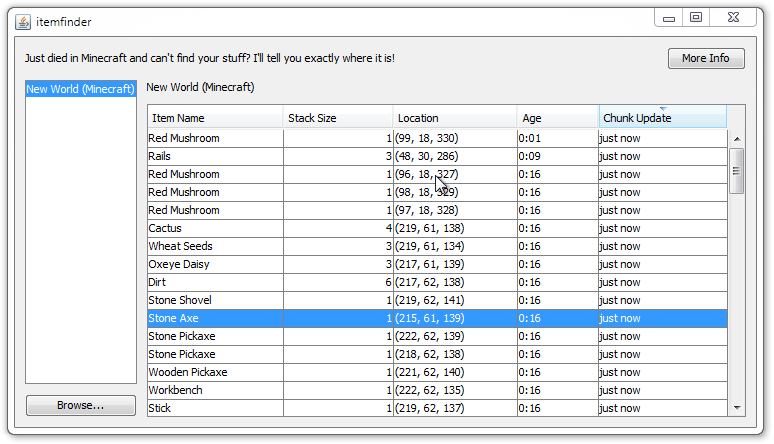Click the table scrollbar down arrow
Viewport: 774px width, 444px height.
pyautogui.click(x=737, y=407)
